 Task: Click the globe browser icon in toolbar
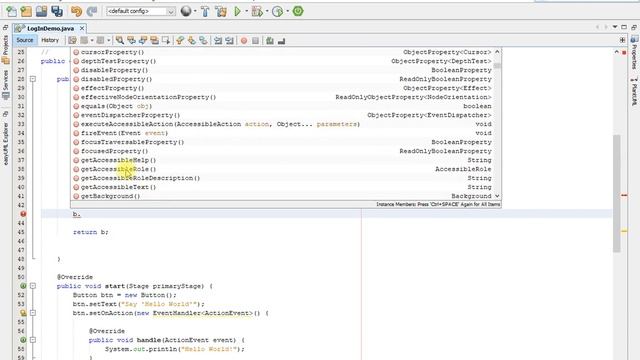(186, 11)
